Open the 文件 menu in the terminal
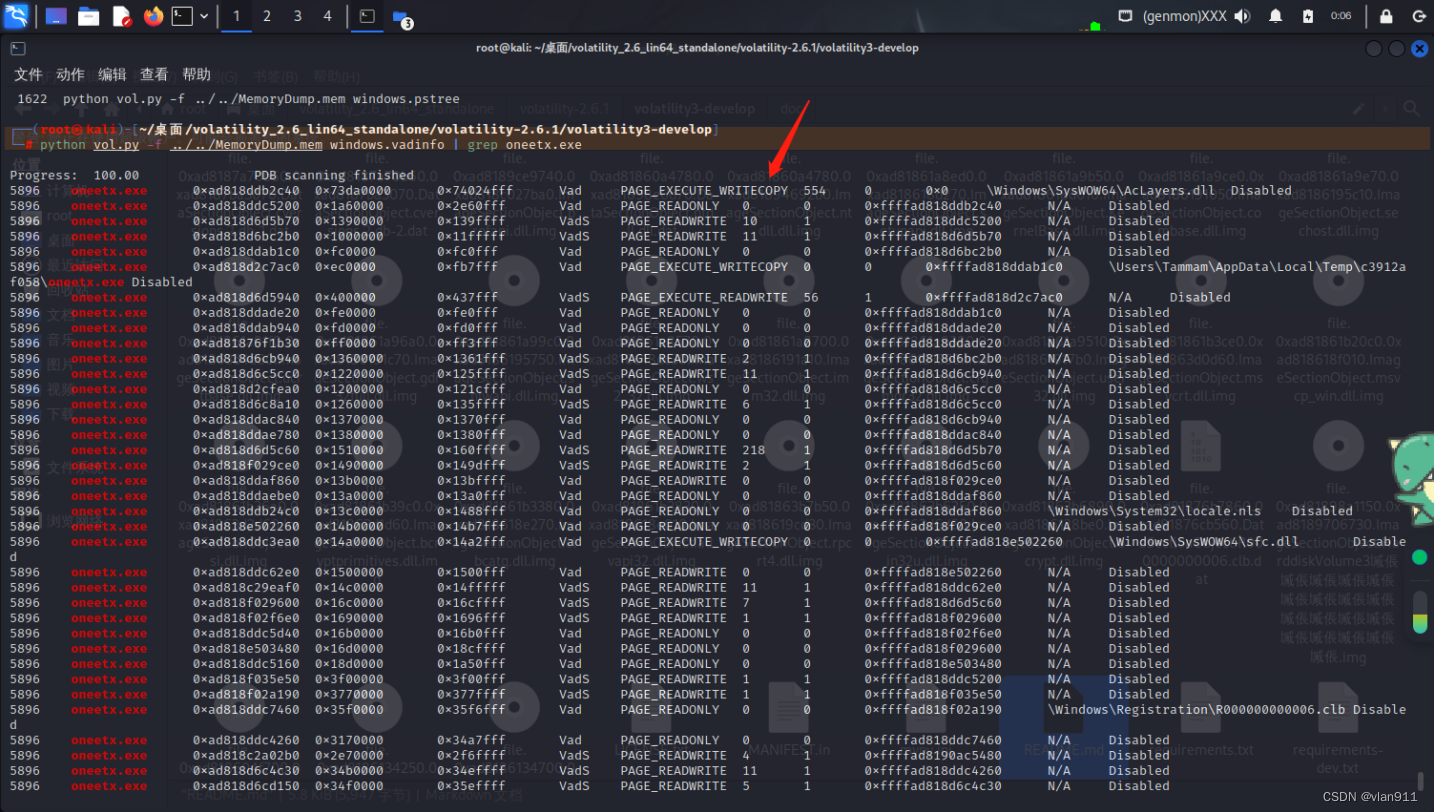Image resolution: width=1434 pixels, height=812 pixels. coord(28,75)
